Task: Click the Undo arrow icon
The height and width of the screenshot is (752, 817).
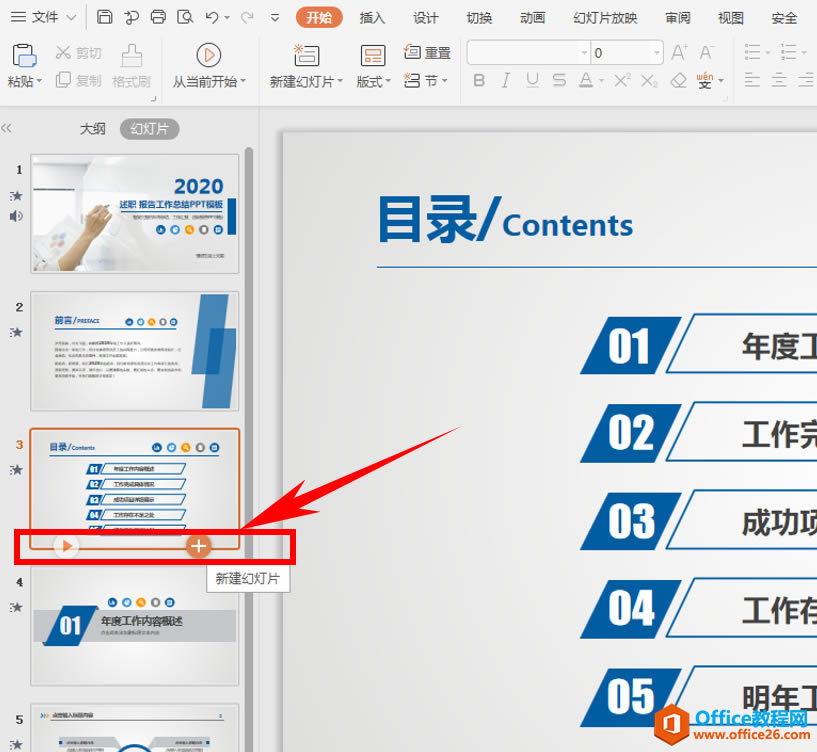Action: coord(212,17)
